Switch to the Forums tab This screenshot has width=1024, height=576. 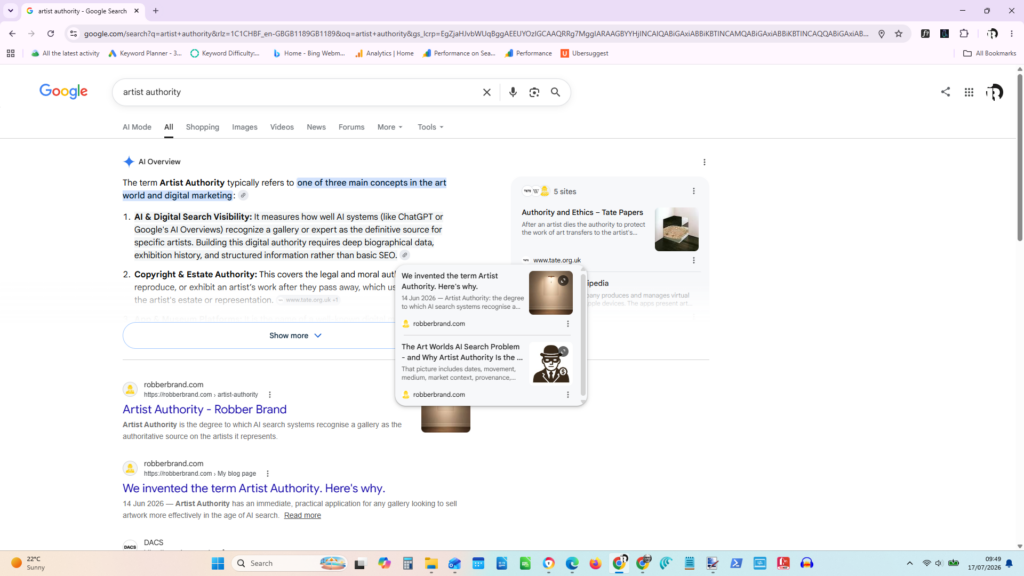tap(351, 127)
